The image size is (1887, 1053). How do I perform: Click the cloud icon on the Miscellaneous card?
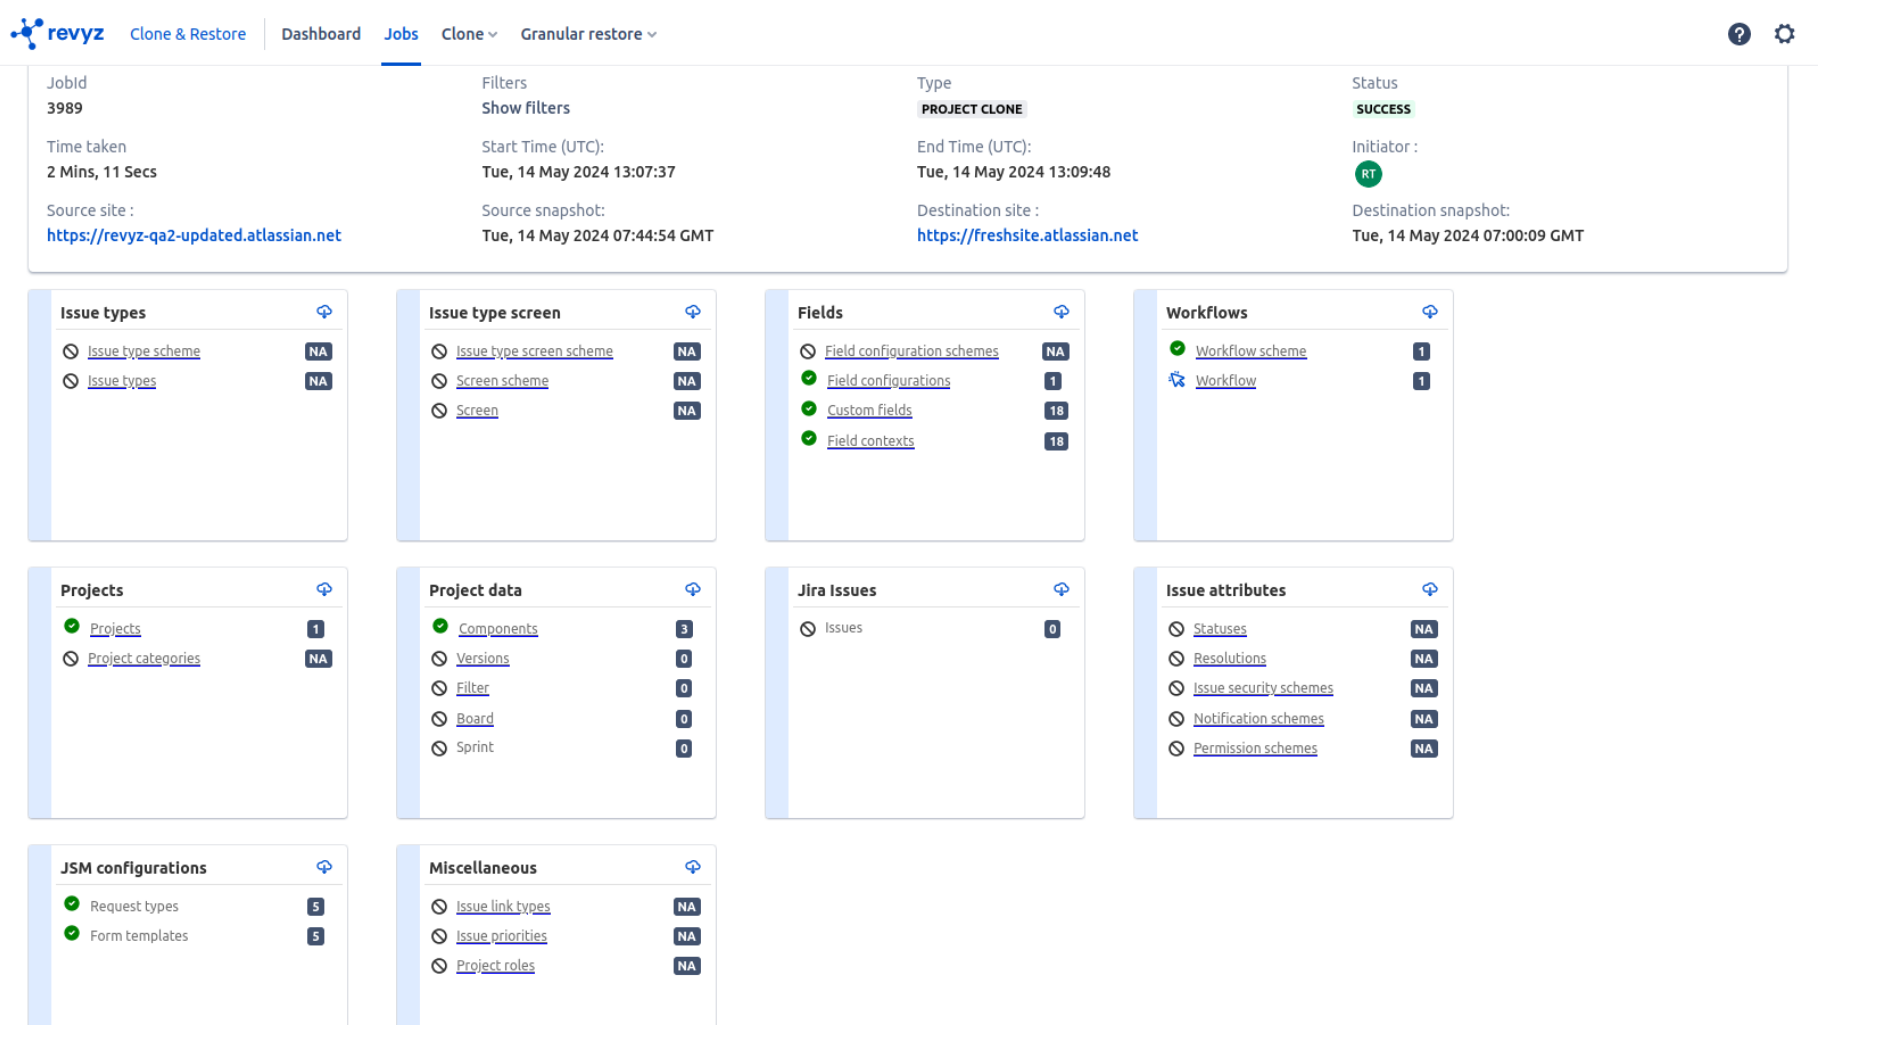[x=692, y=867]
